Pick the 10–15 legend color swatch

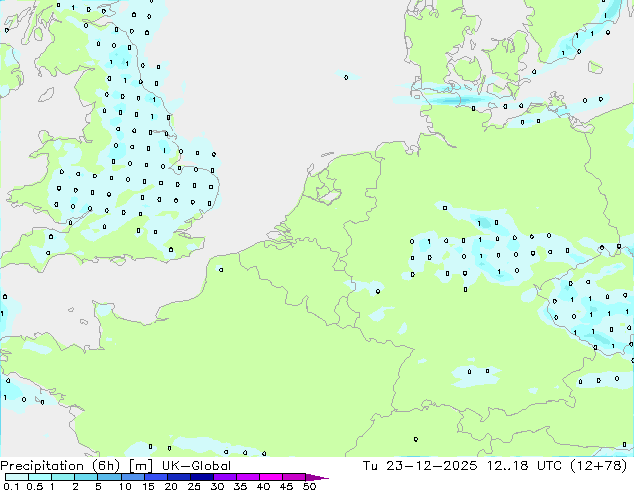click(133, 477)
